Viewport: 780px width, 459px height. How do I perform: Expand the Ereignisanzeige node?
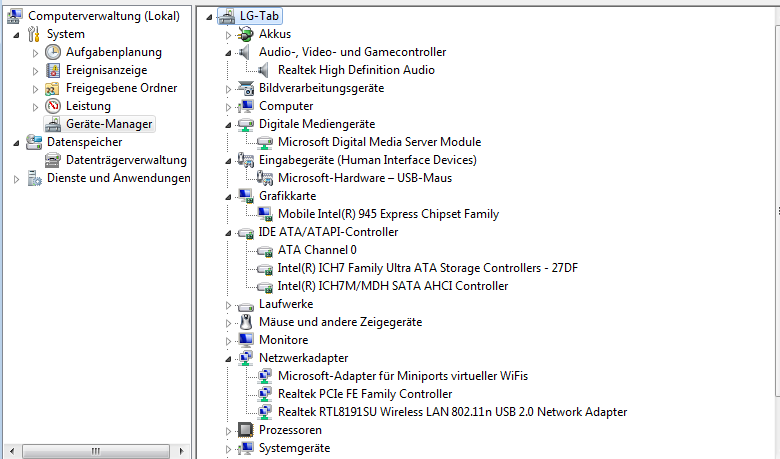[x=35, y=71]
